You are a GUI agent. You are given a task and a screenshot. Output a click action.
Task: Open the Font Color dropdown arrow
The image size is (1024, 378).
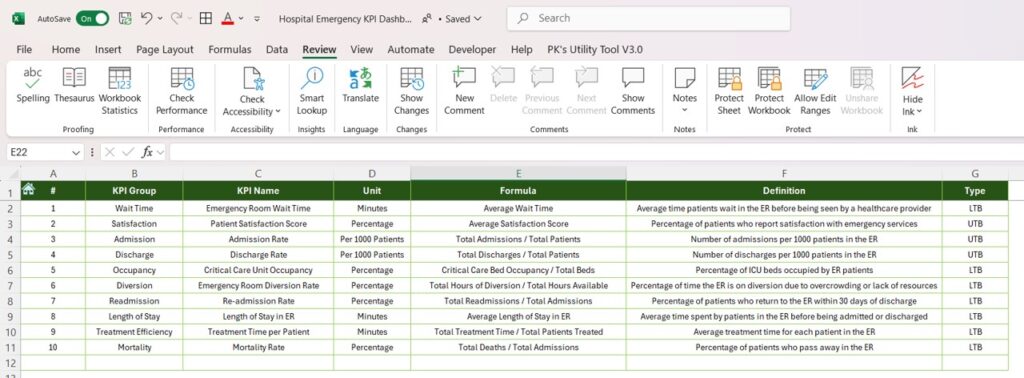(242, 19)
